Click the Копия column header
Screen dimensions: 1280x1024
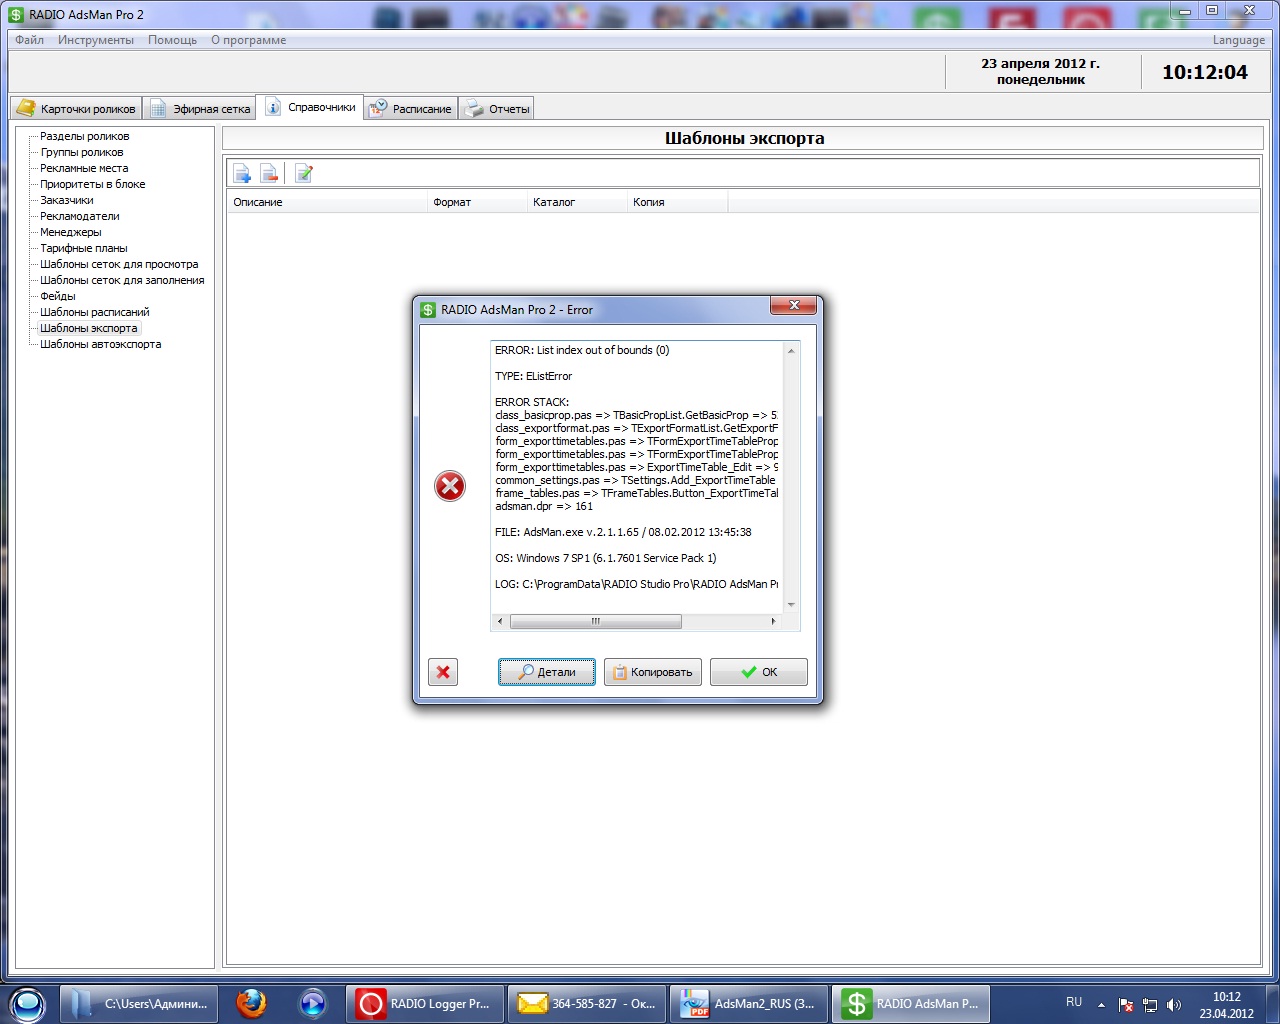(x=677, y=202)
